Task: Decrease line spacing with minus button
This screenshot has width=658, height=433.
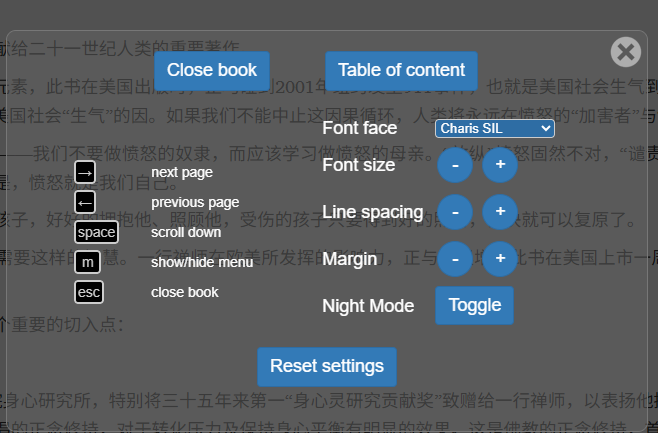Action: point(455,212)
